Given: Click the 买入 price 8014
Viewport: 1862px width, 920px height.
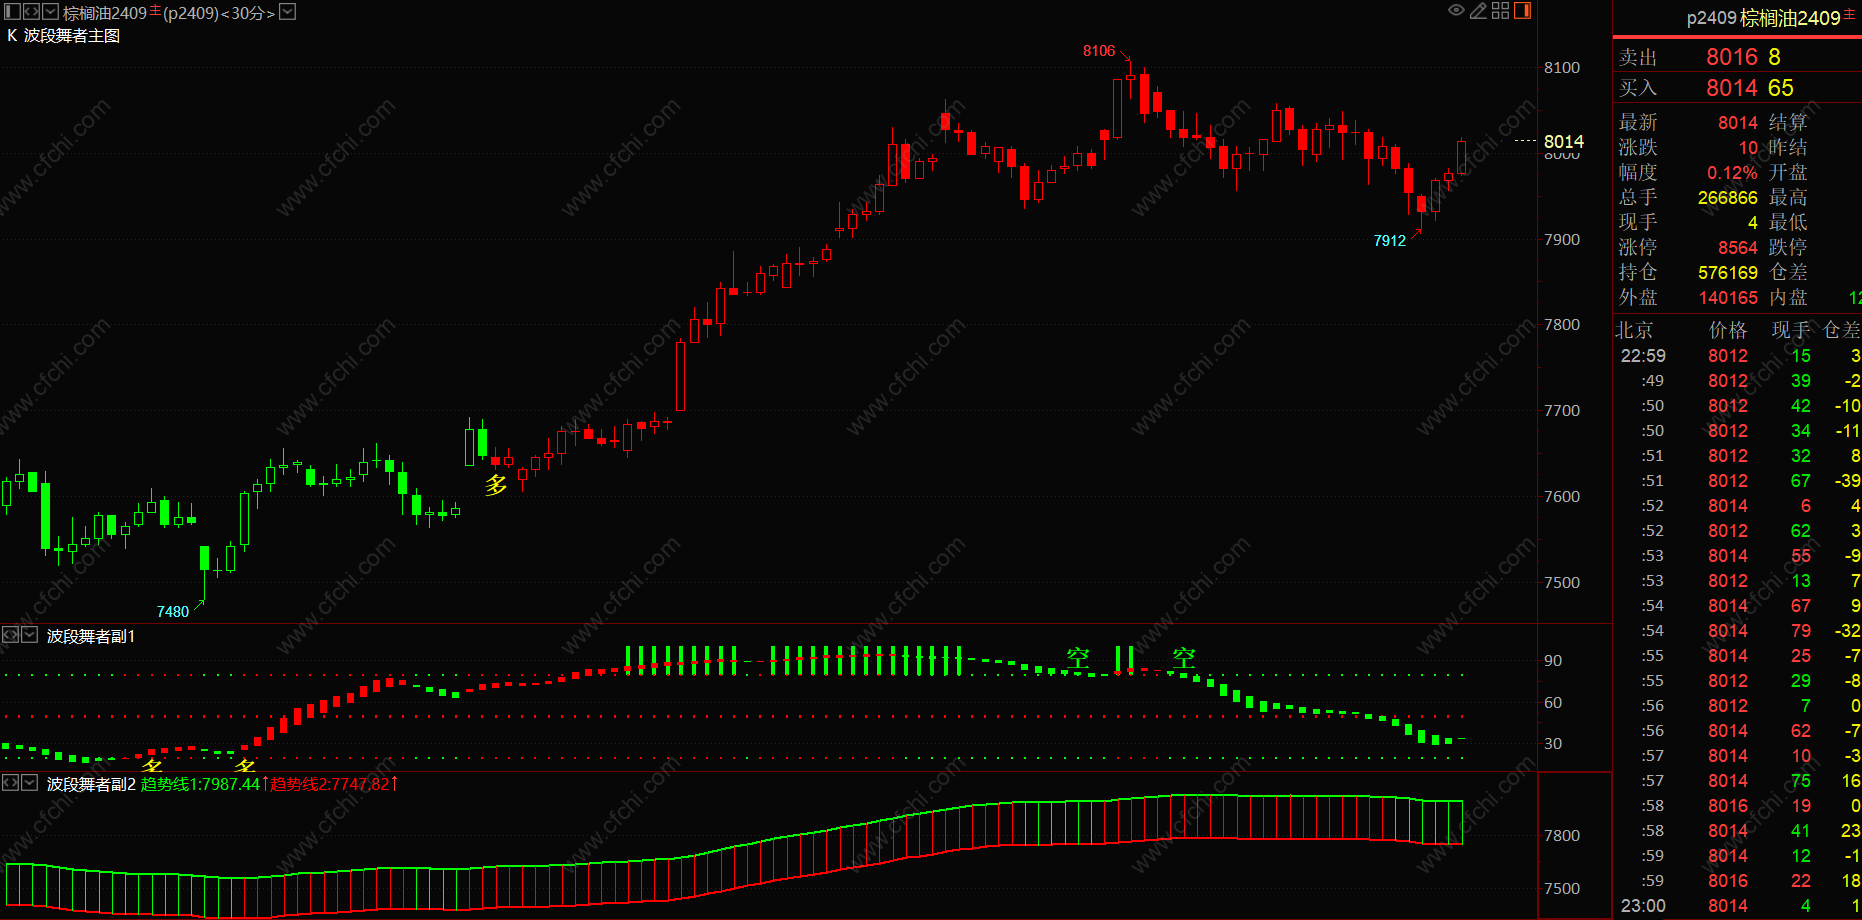Looking at the screenshot, I should click(x=1732, y=88).
